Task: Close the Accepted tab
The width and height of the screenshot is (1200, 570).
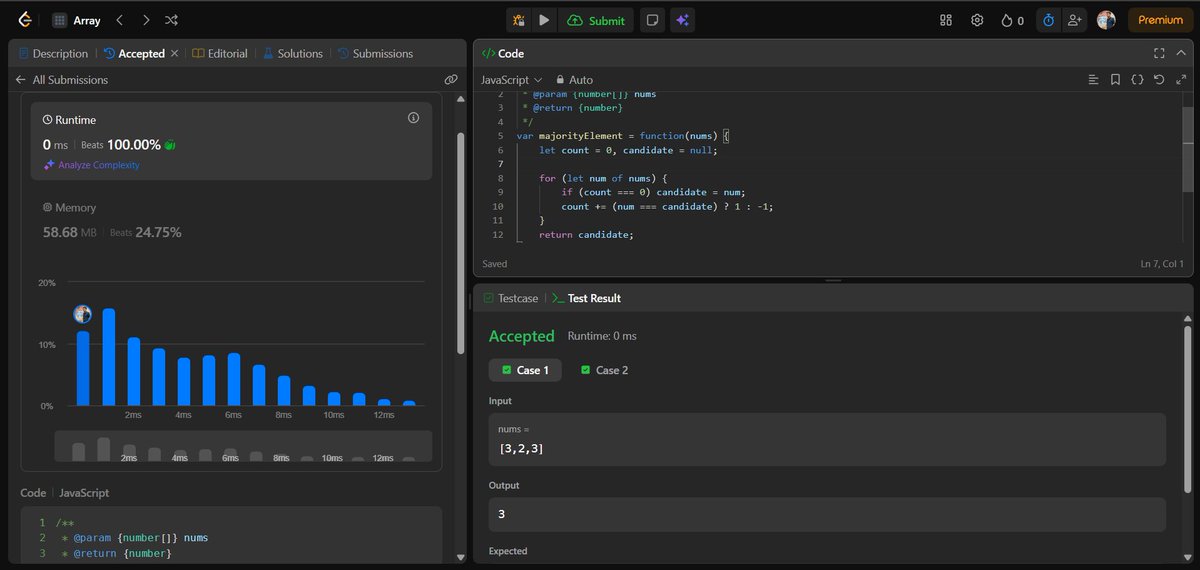Action: pos(175,54)
